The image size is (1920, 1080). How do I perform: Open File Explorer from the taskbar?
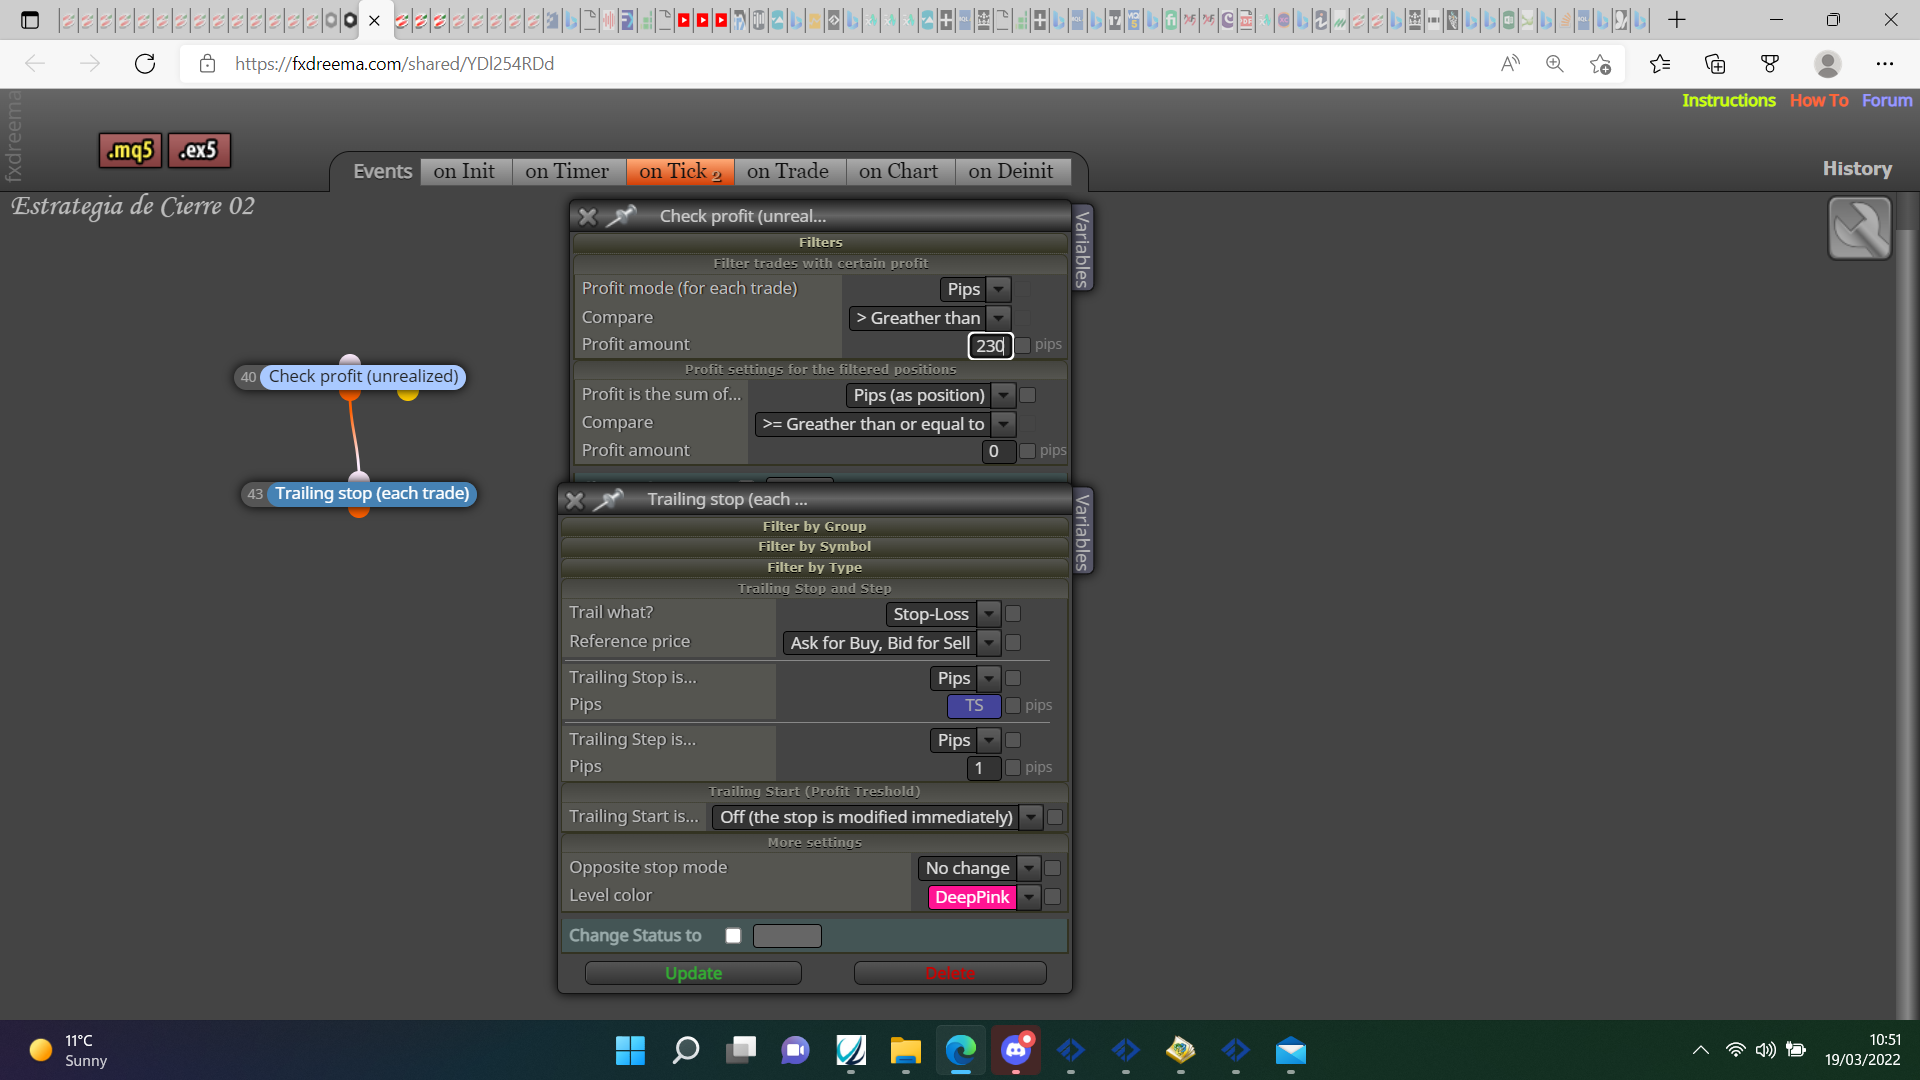pos(906,1051)
